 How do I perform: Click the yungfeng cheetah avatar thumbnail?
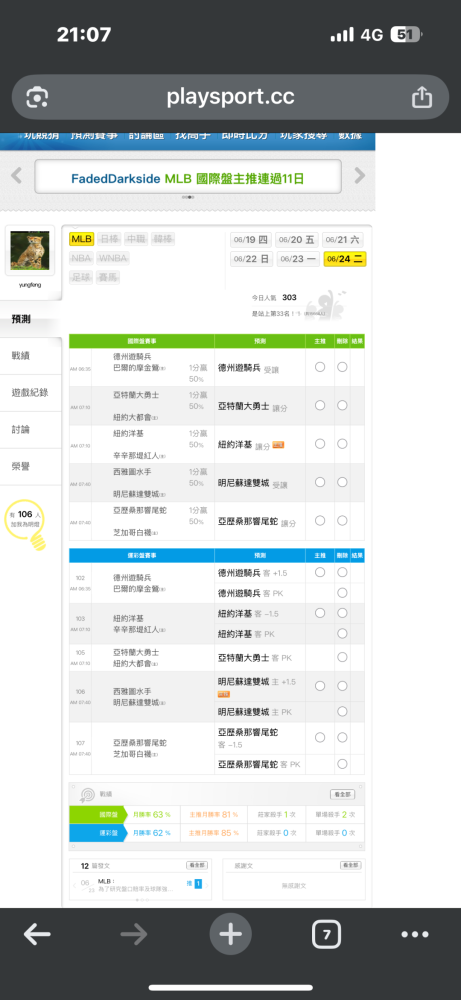click(x=30, y=250)
